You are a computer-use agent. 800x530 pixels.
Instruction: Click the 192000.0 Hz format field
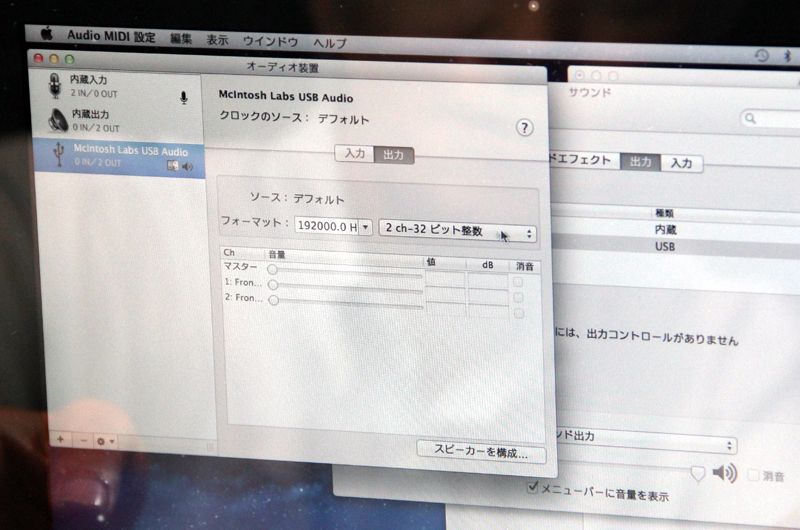[327, 226]
